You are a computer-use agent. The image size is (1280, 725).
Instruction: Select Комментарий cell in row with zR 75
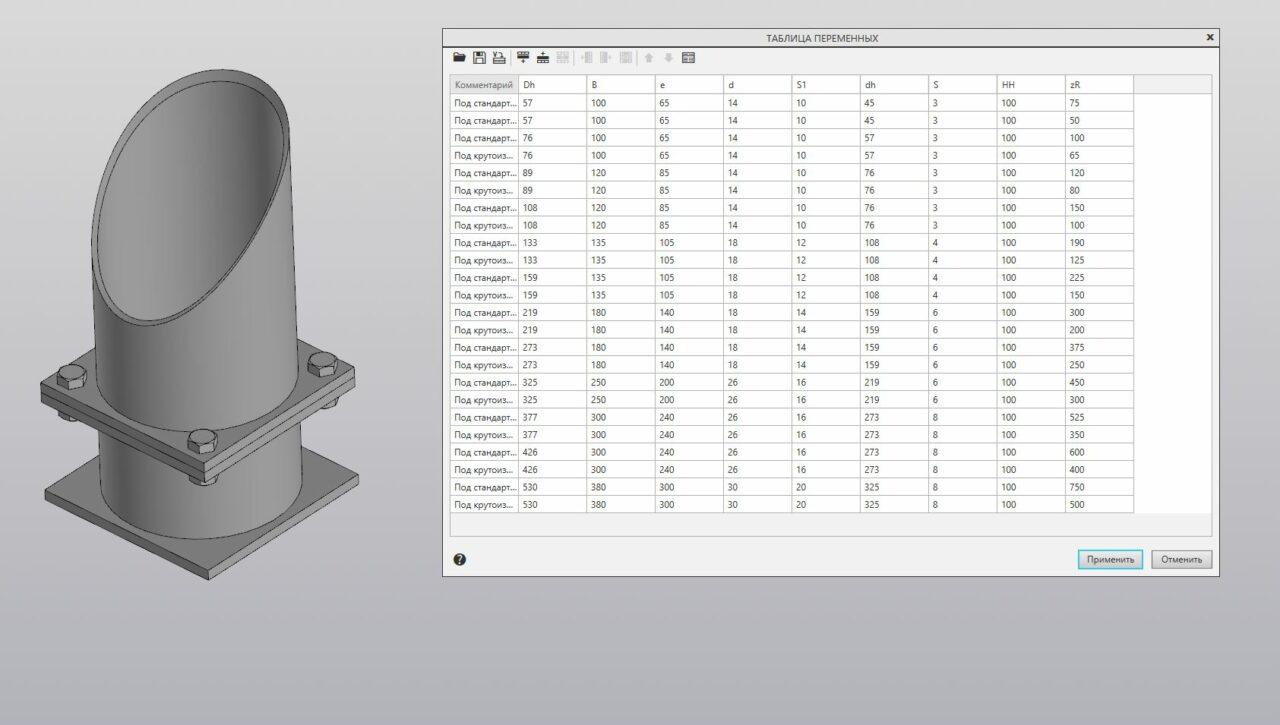click(x=484, y=102)
